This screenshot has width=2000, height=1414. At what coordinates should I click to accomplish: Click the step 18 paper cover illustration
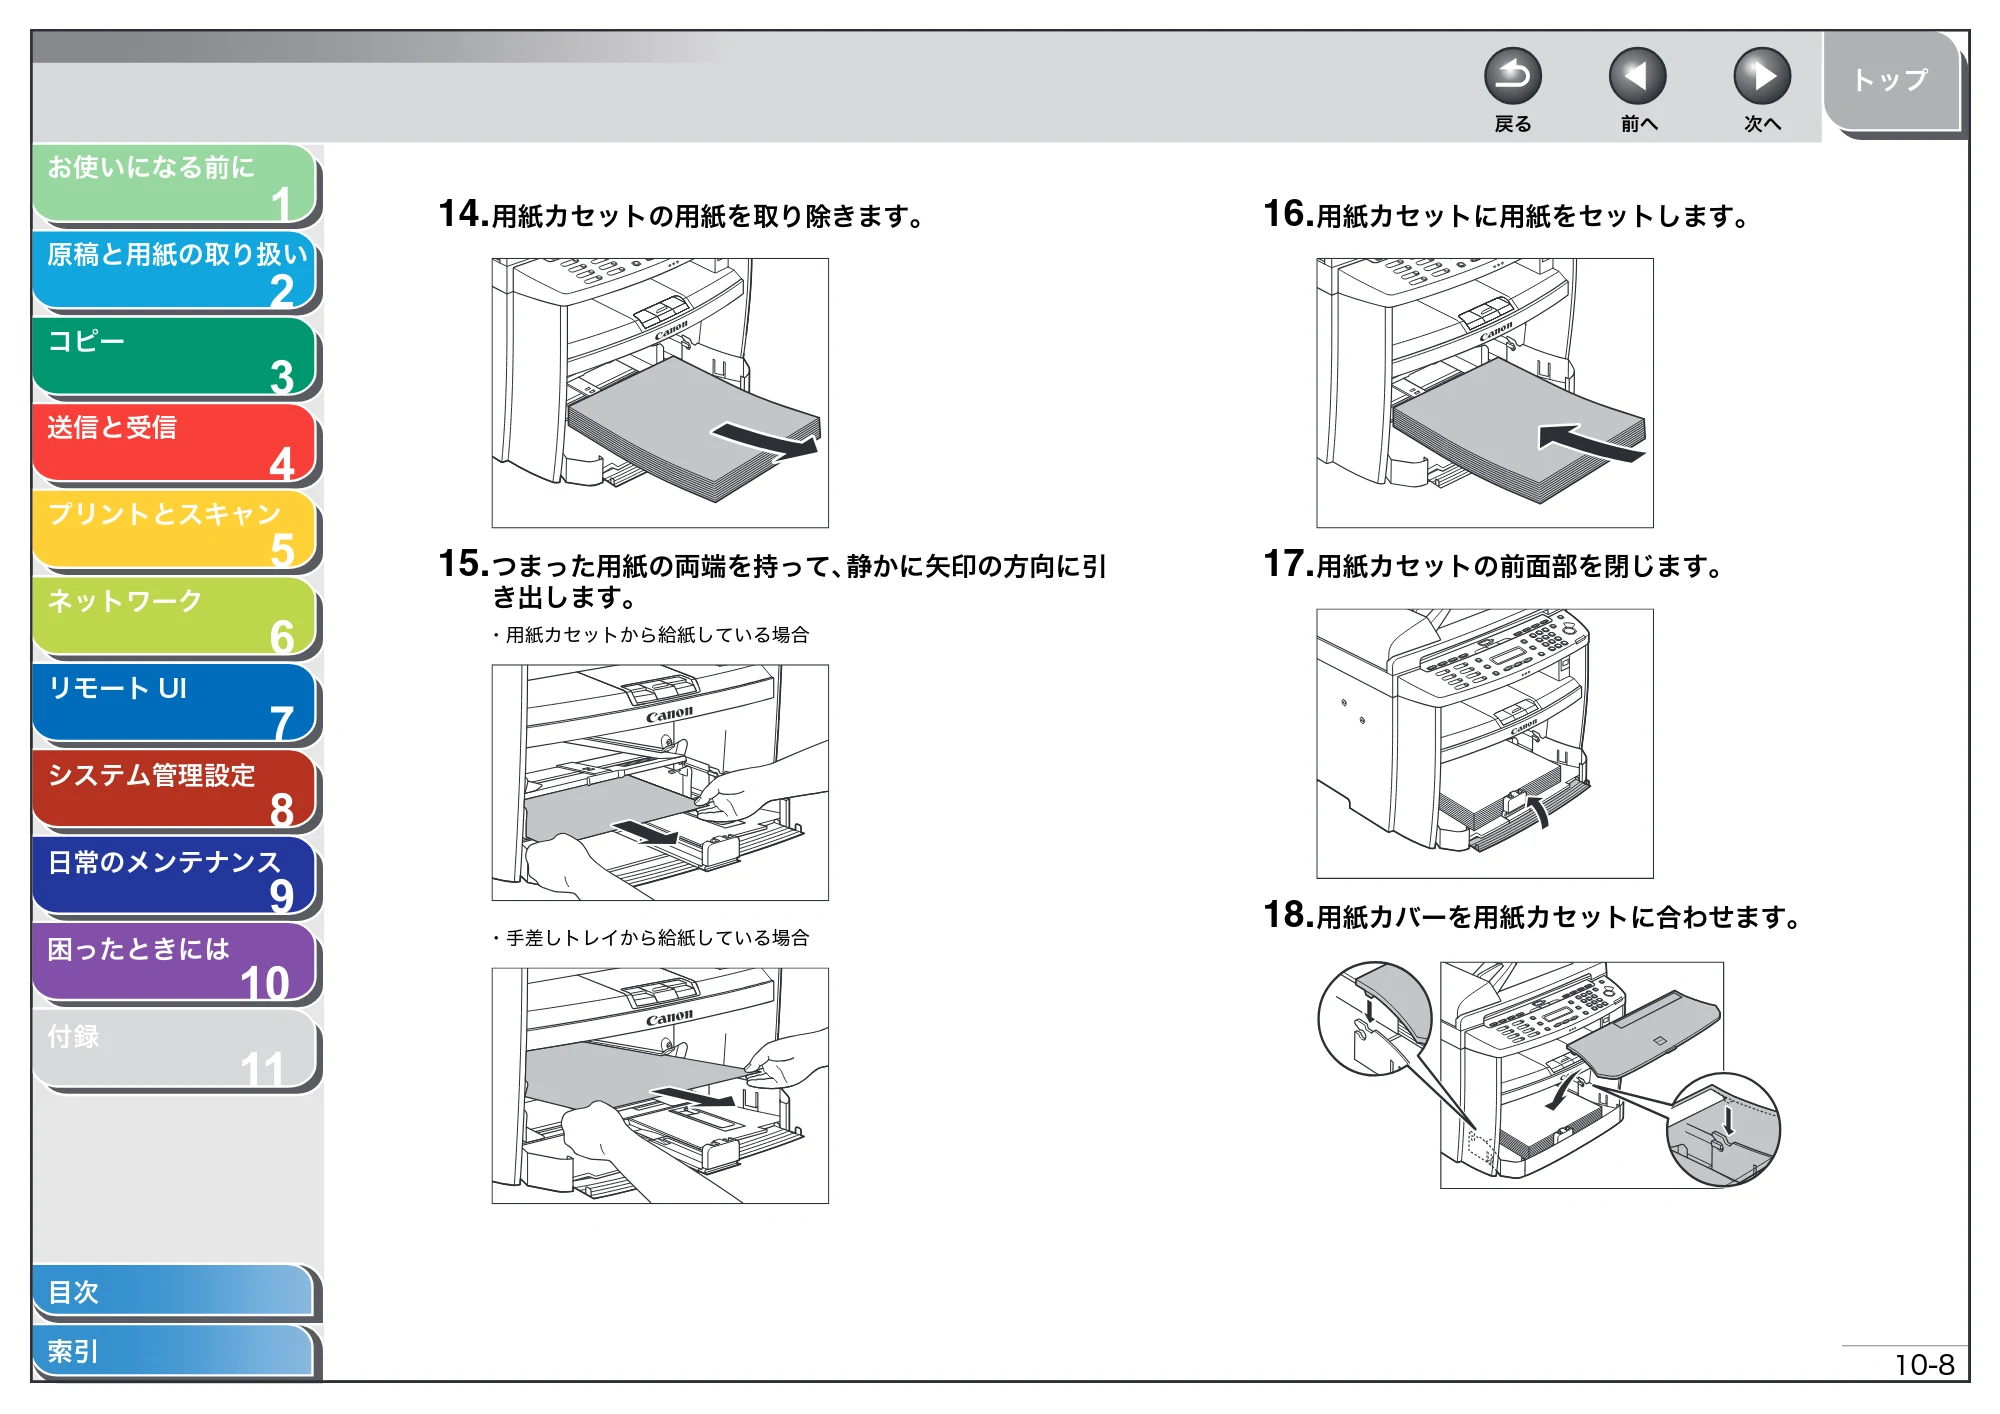pos(1550,1075)
